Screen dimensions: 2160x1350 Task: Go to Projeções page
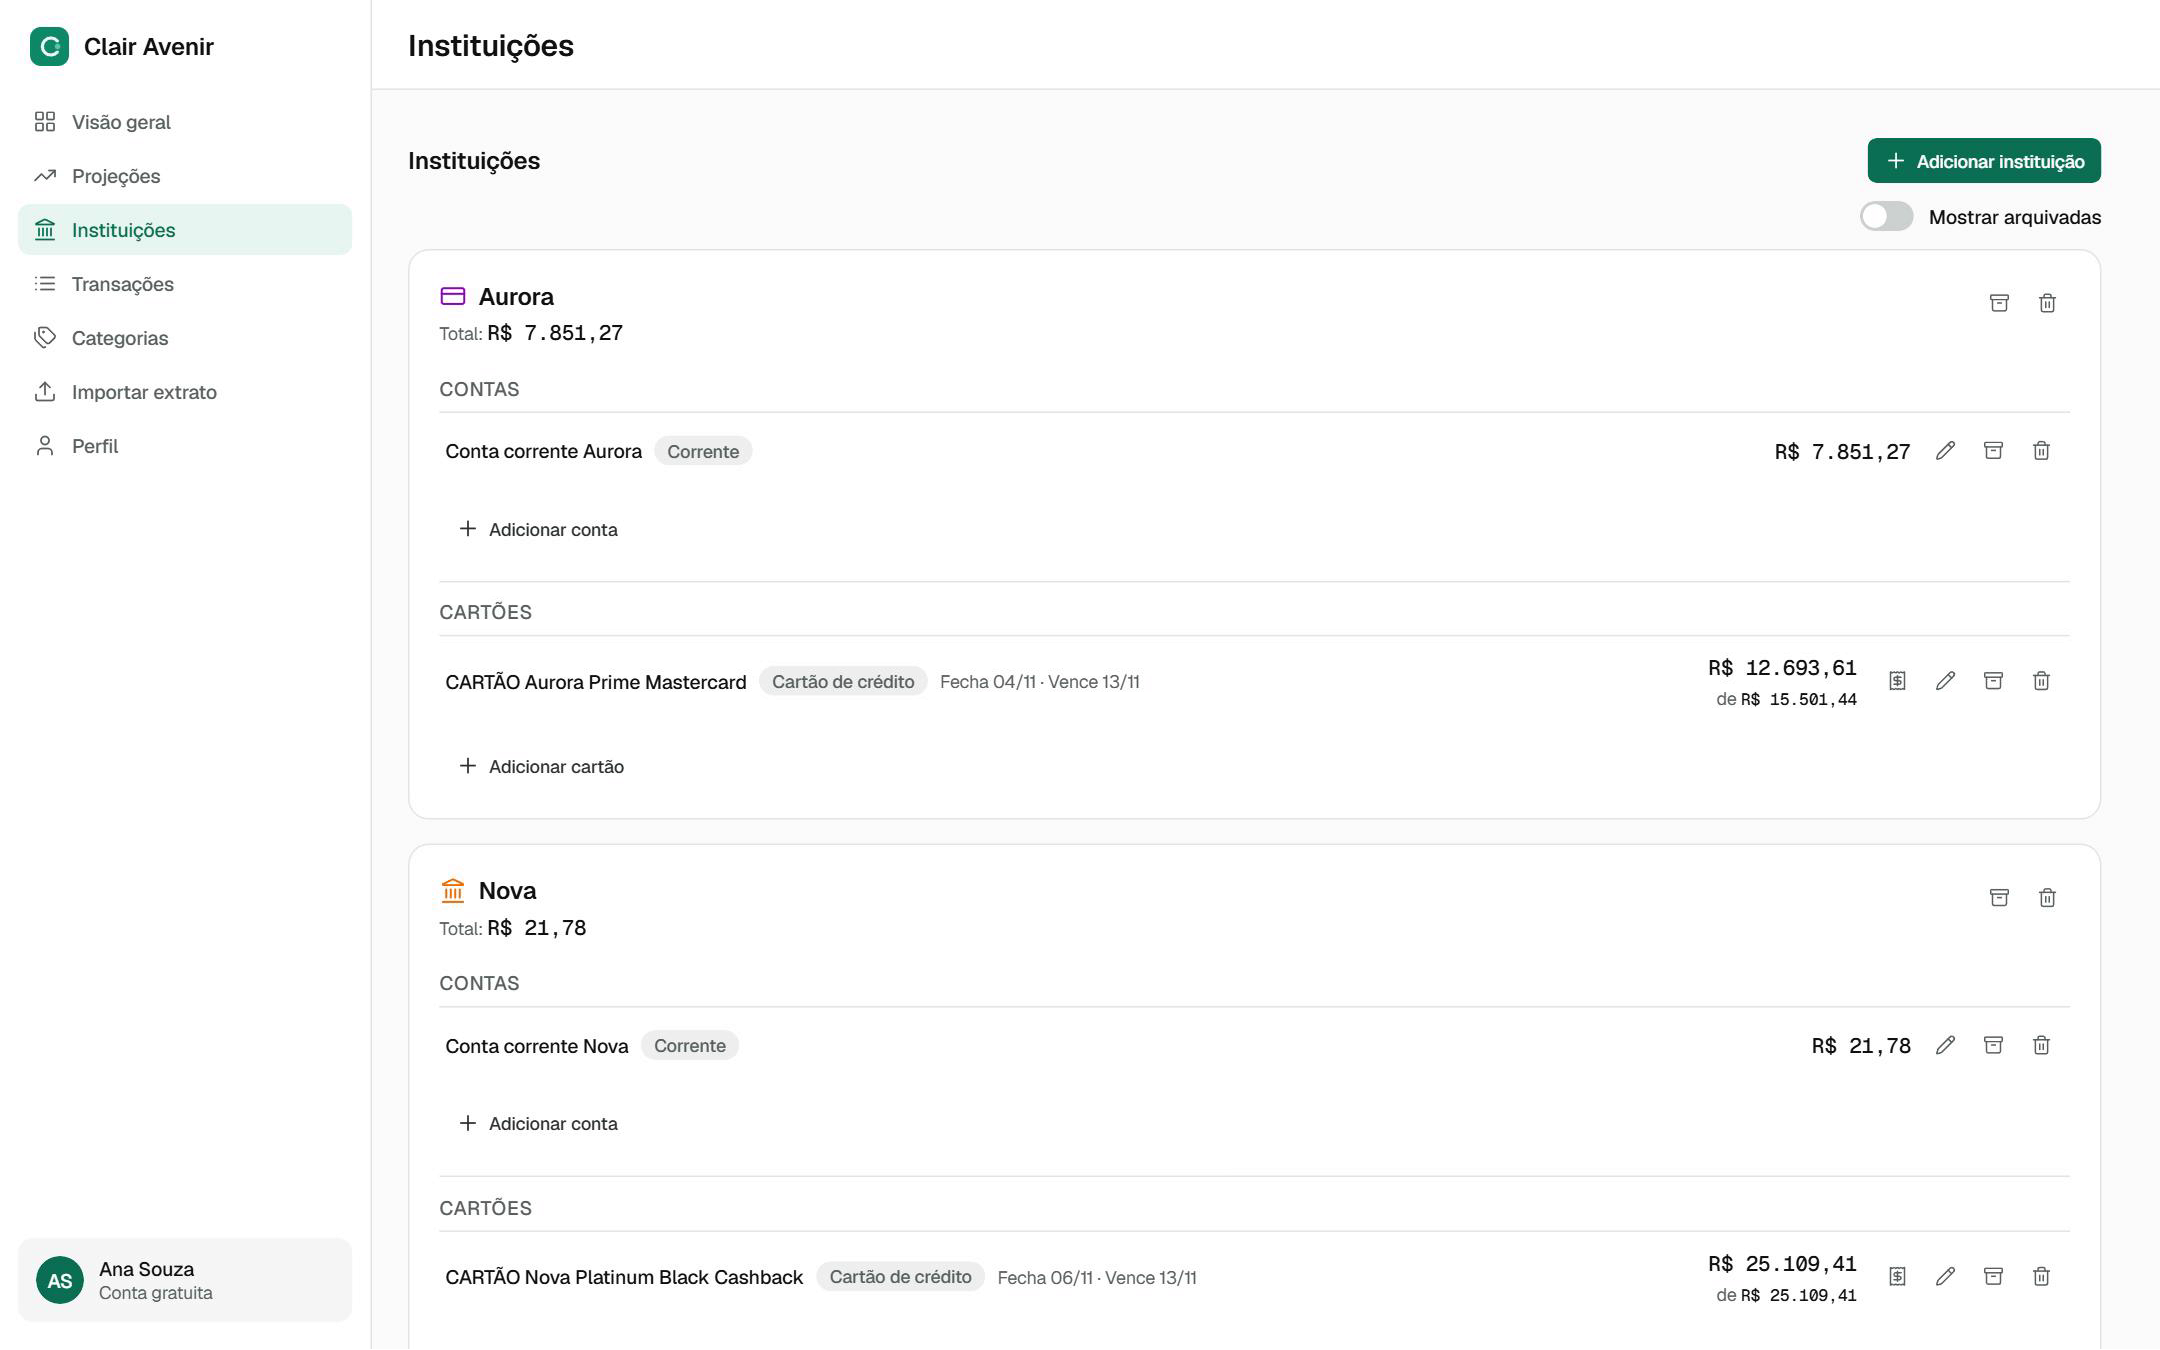click(185, 176)
